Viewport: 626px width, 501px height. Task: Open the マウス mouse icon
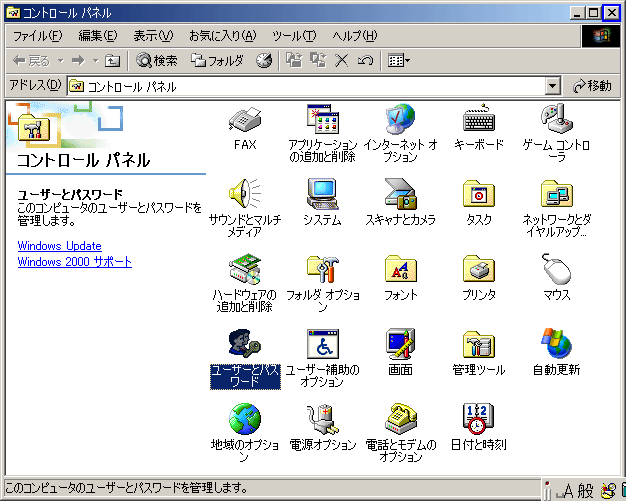(557, 268)
